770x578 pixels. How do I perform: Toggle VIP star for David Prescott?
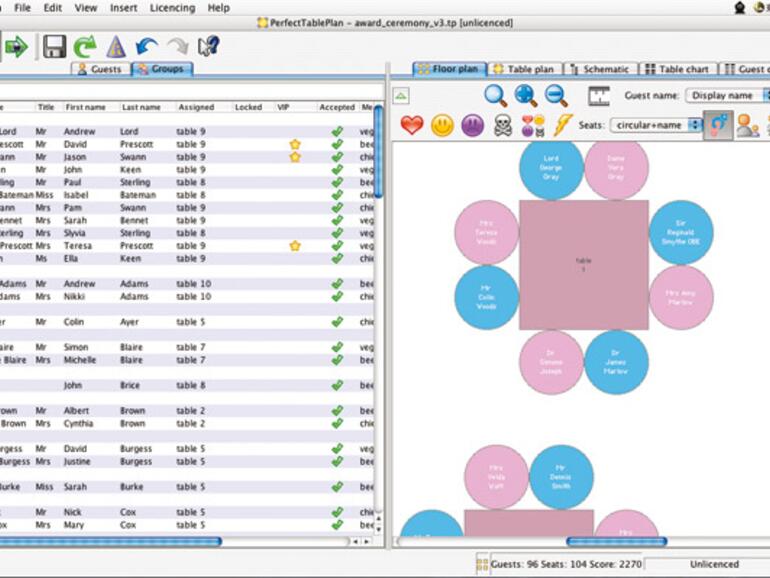(x=295, y=144)
